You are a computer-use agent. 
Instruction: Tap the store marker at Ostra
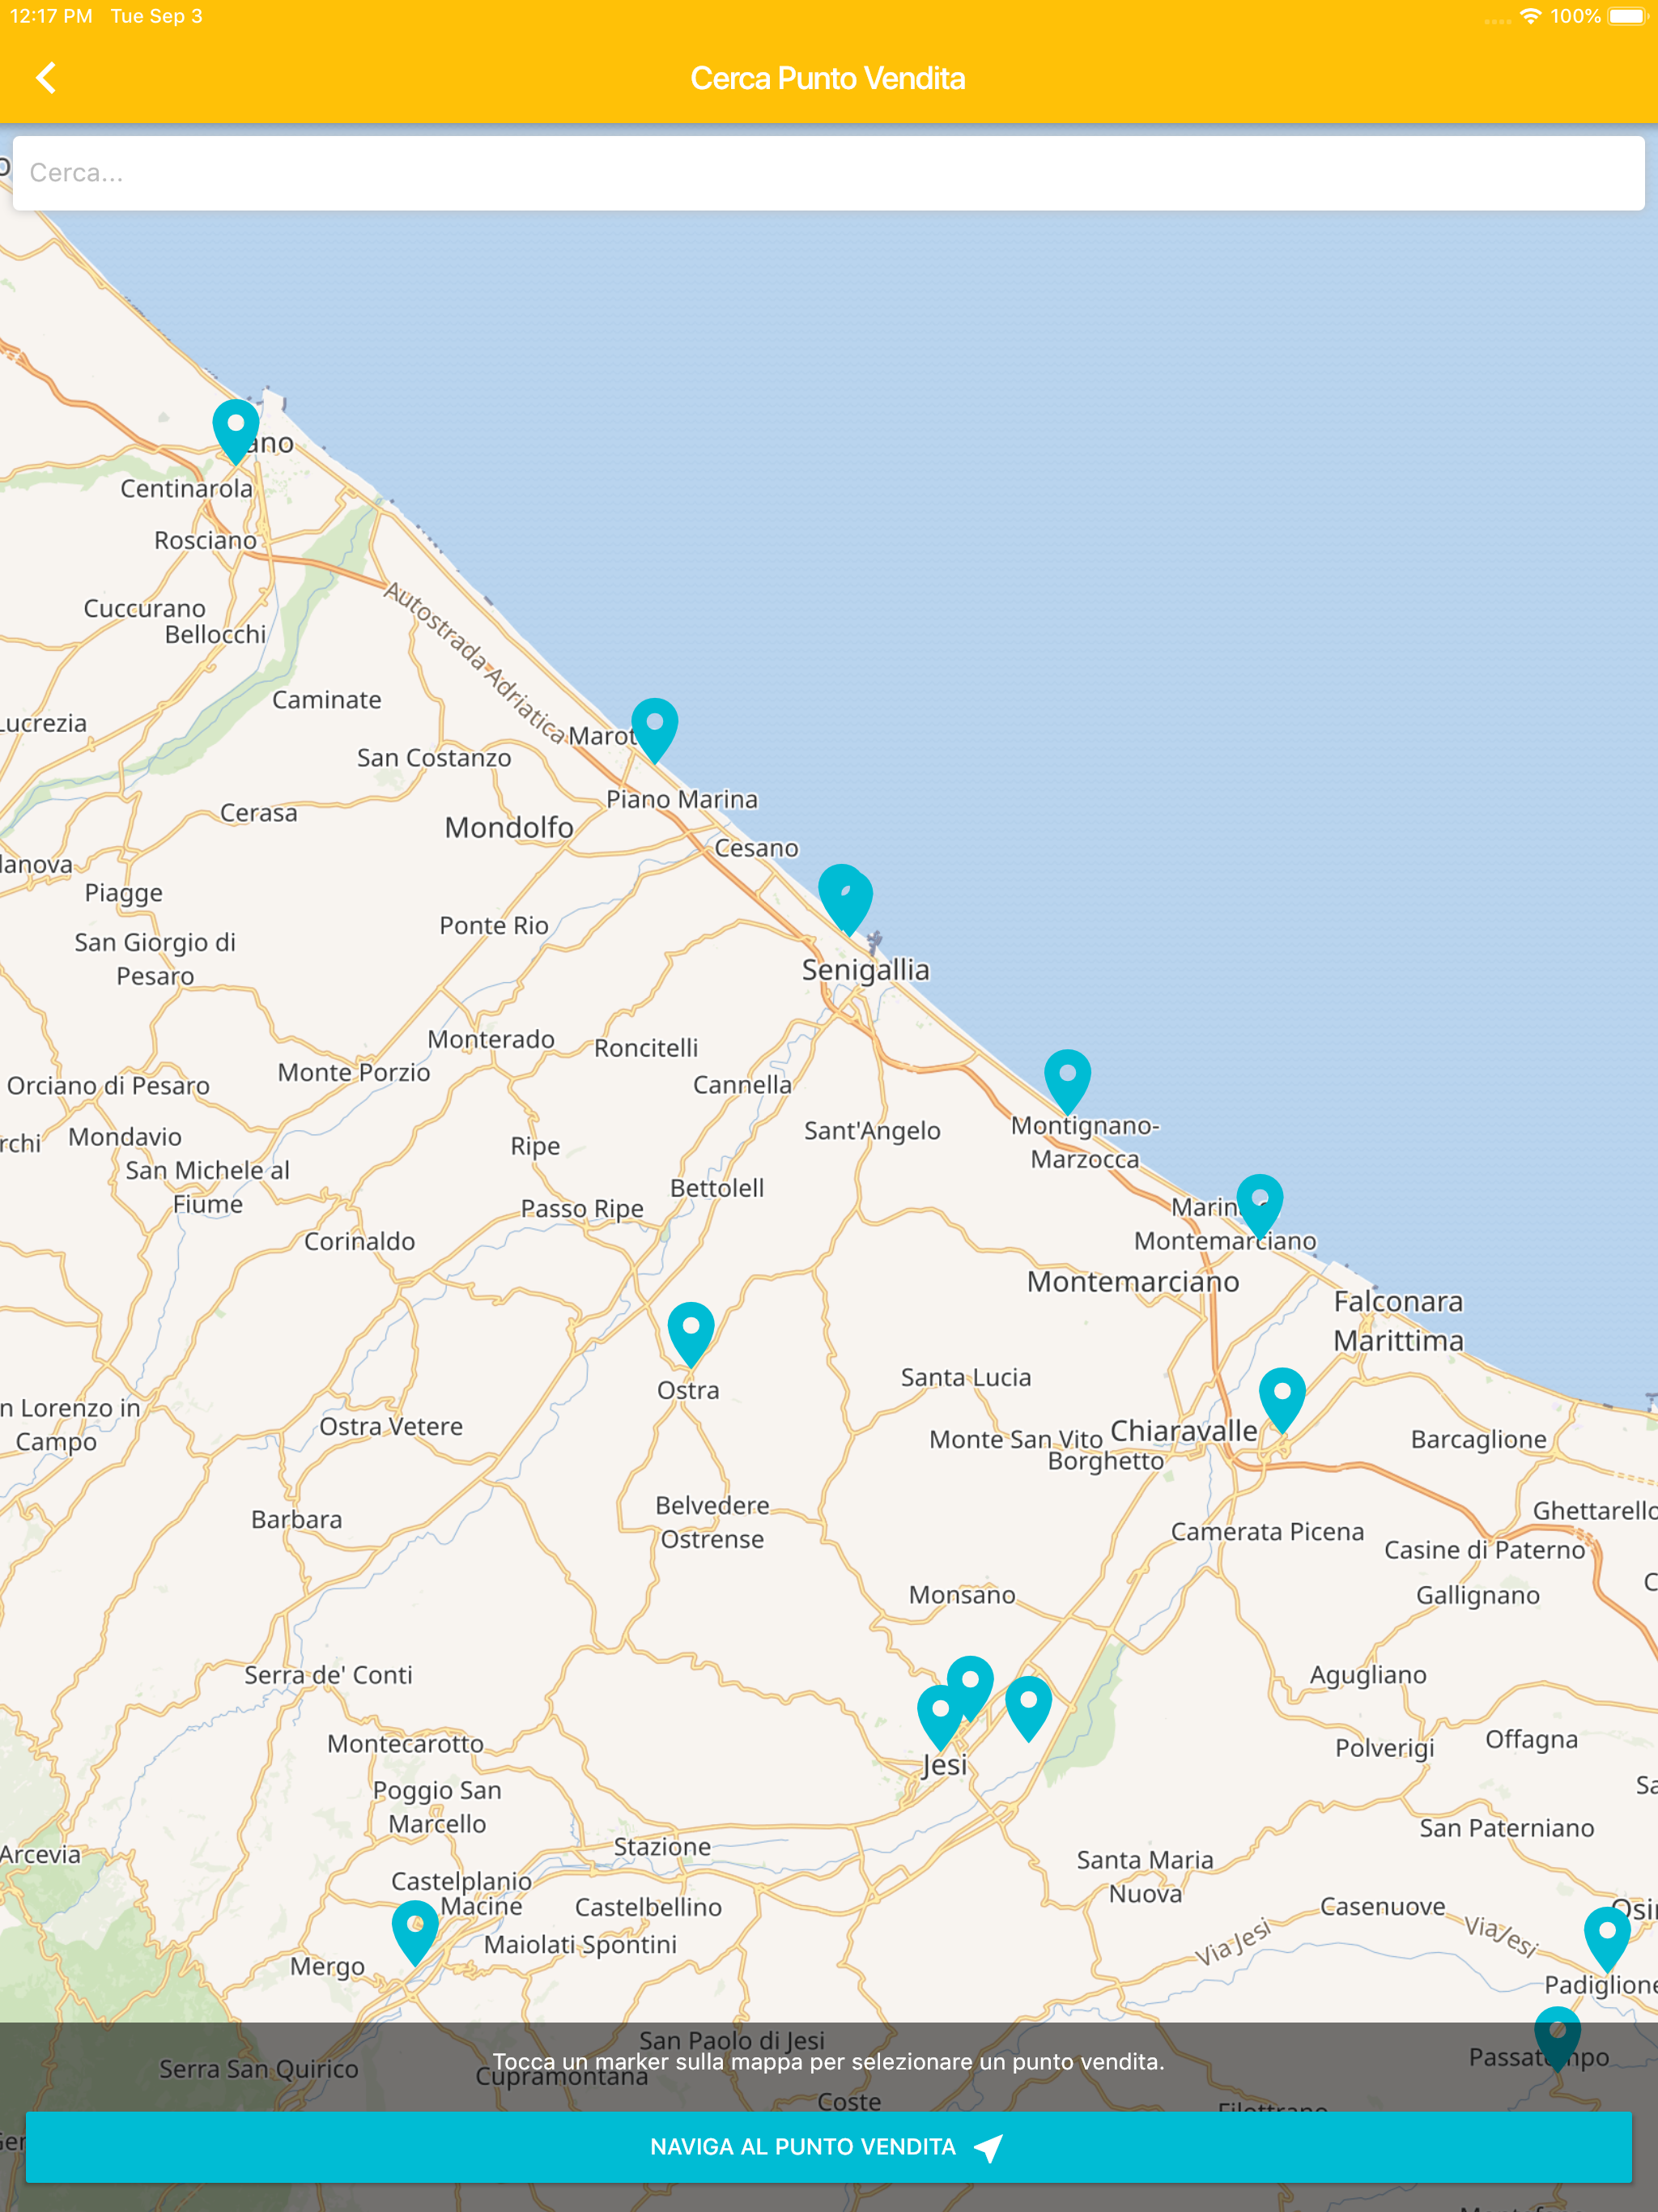(691, 1330)
